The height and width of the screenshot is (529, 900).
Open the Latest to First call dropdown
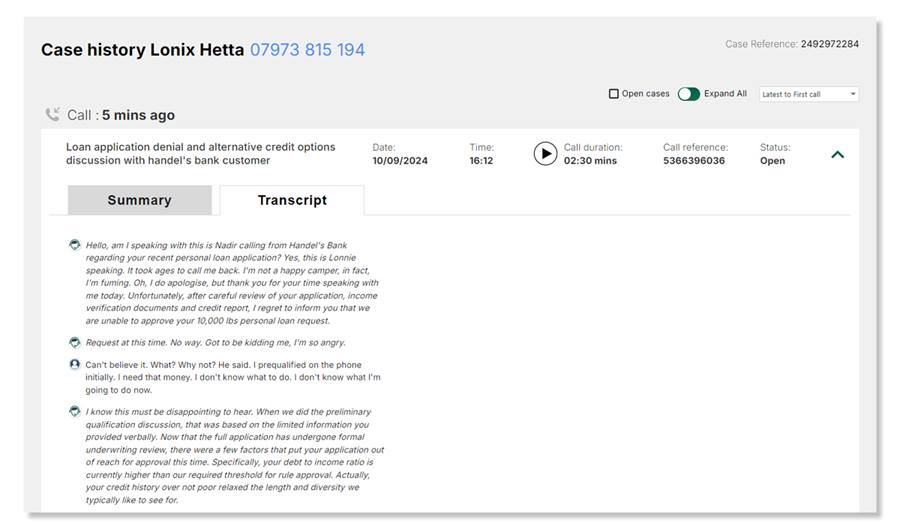[x=808, y=94]
